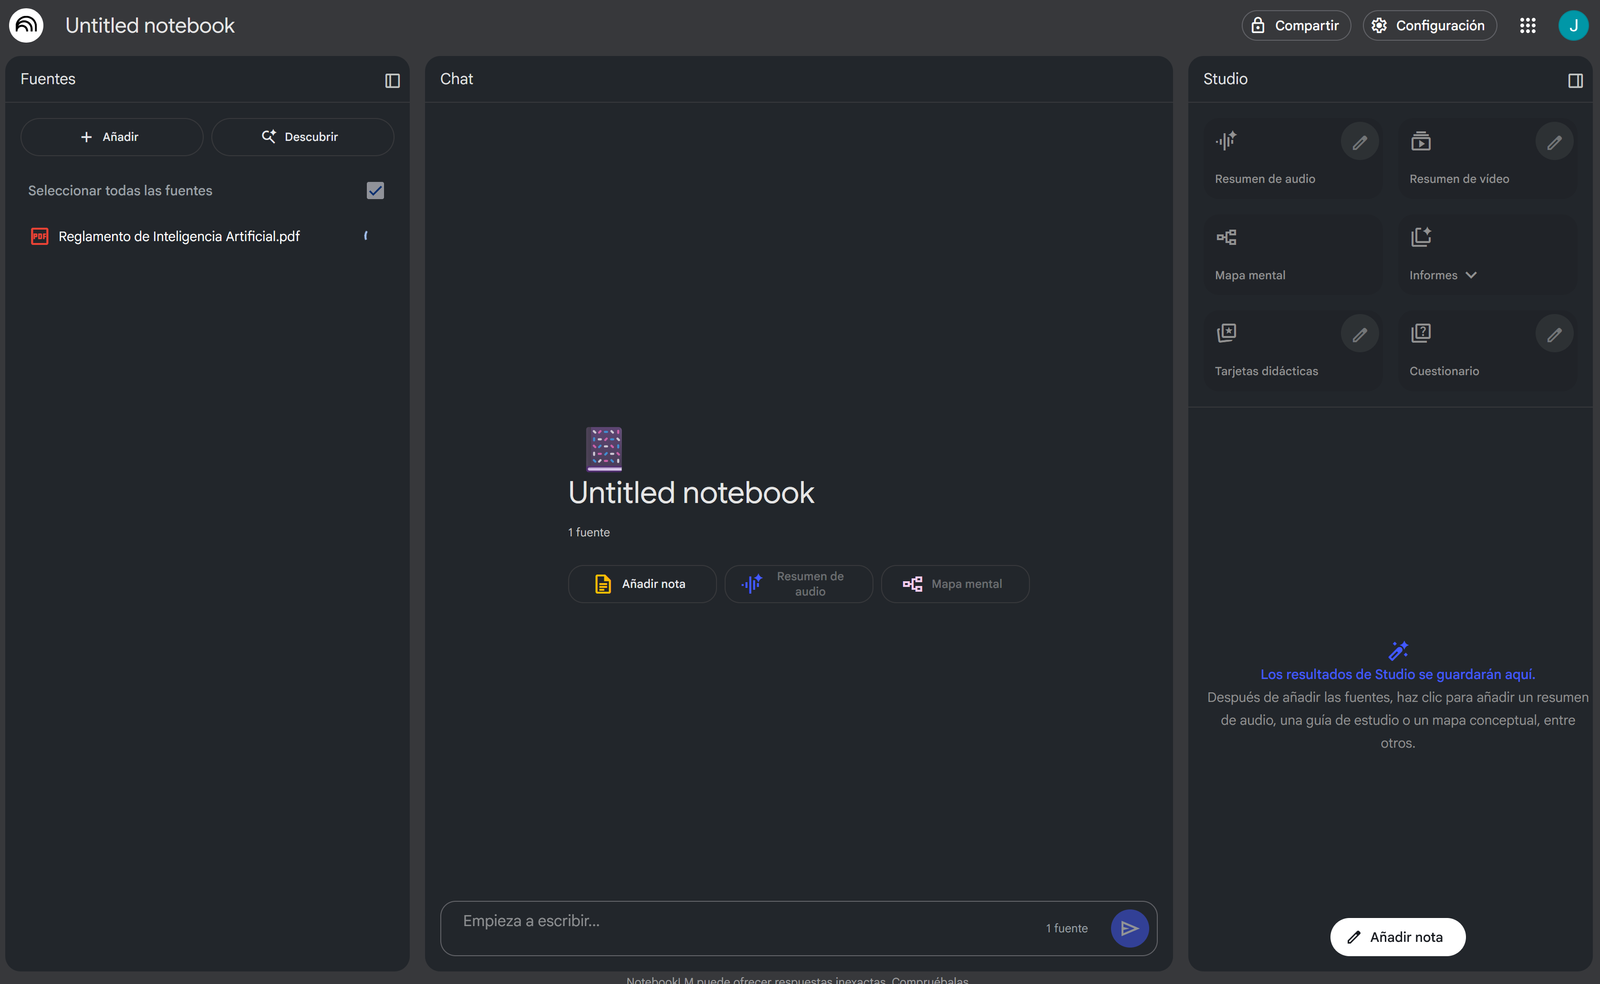The height and width of the screenshot is (984, 1600).
Task: Click the NotebookLM logo icon
Action: (26, 26)
